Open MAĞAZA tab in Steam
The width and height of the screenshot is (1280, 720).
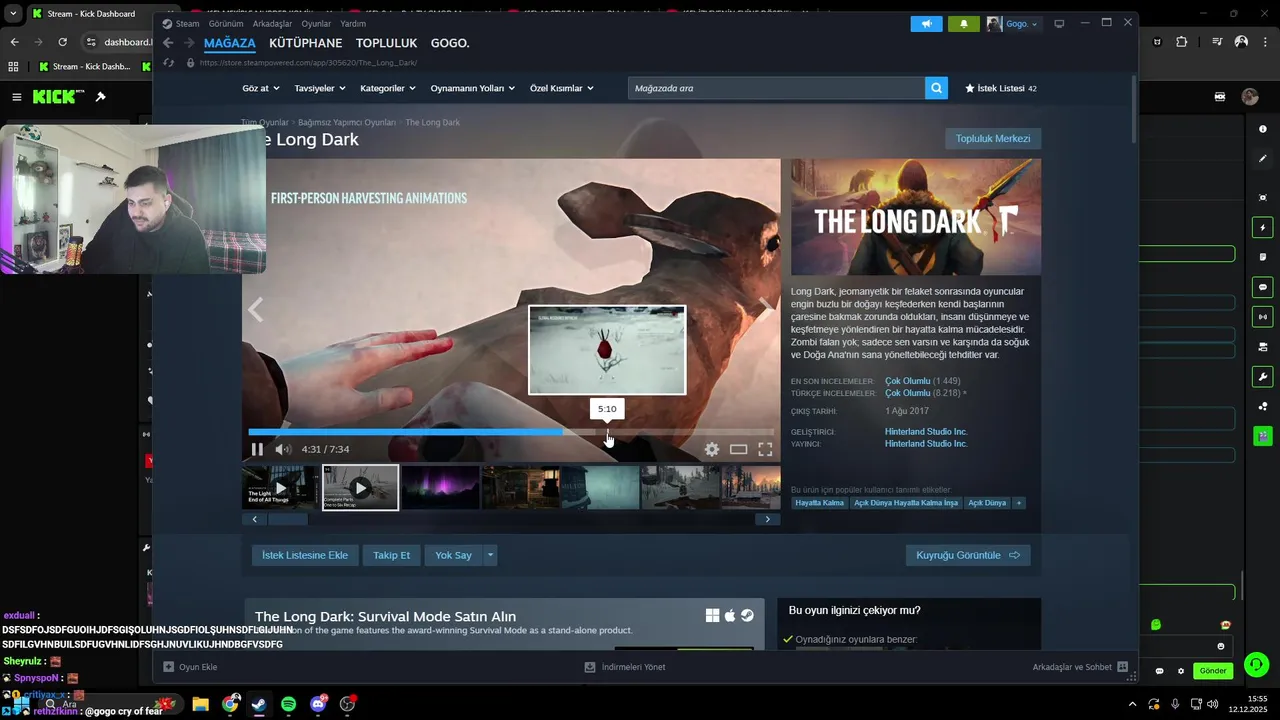click(230, 43)
